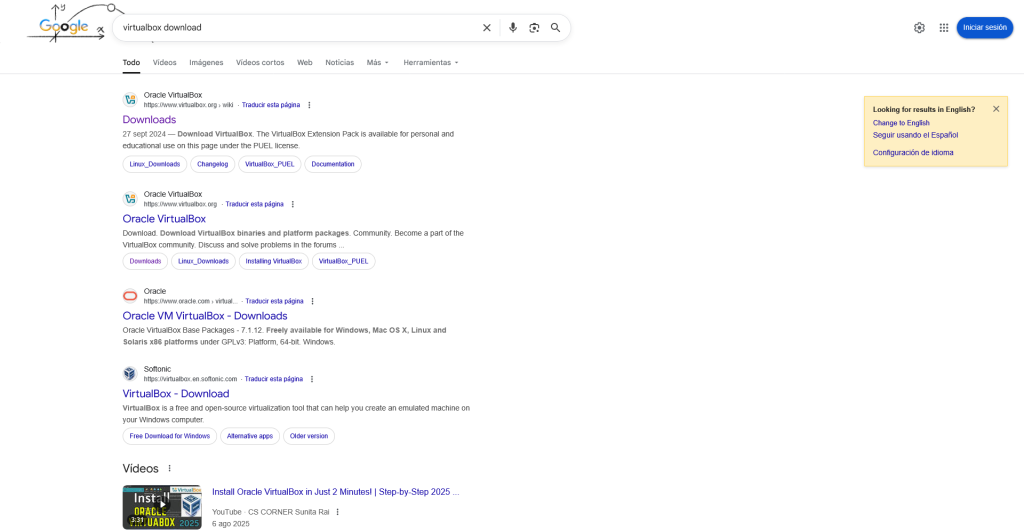Click the Iniciar sesión button
This screenshot has height=530, width=1024.
(984, 28)
